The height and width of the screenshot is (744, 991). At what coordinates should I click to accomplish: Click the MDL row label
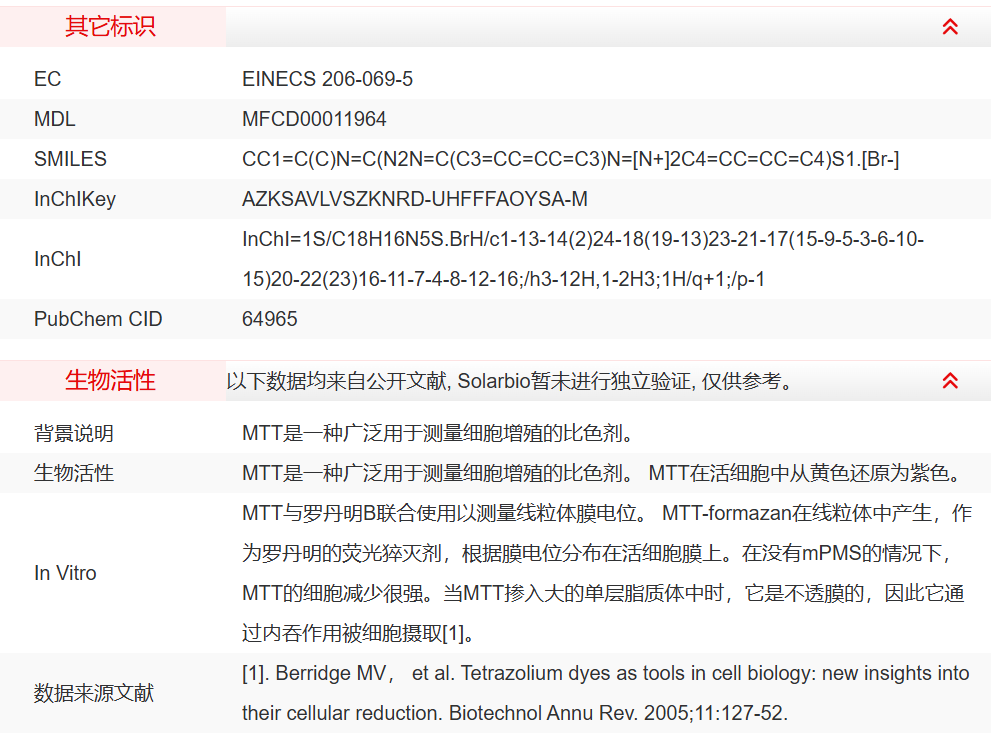[x=55, y=119]
